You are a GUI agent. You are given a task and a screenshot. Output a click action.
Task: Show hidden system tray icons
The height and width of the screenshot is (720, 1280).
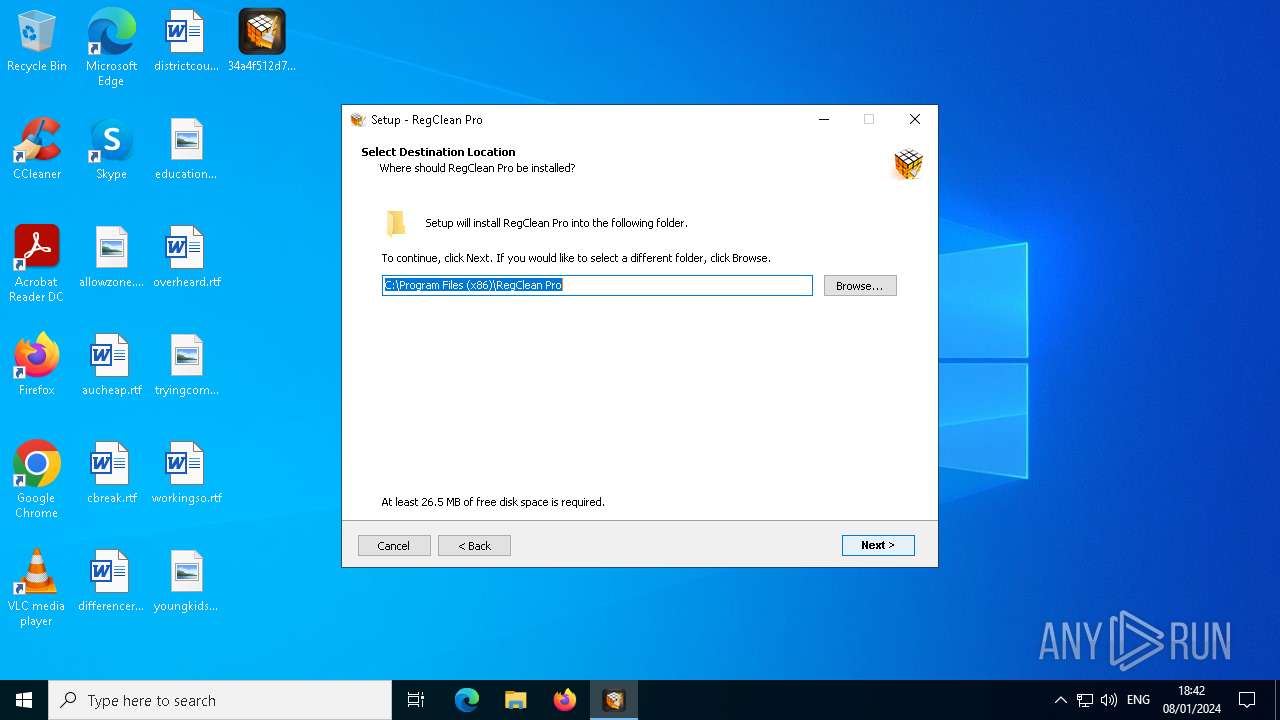tap(1061, 700)
